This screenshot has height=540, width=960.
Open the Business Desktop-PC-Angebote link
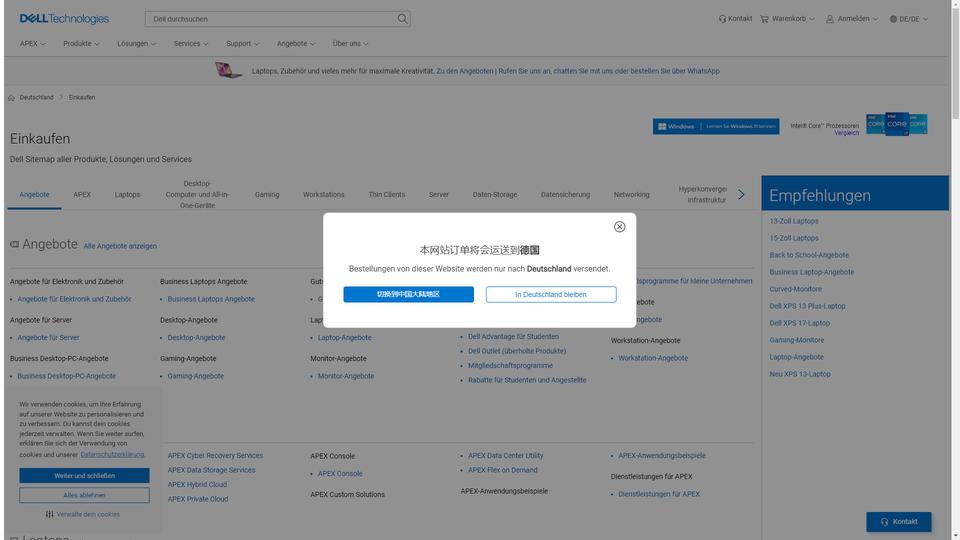tap(66, 377)
